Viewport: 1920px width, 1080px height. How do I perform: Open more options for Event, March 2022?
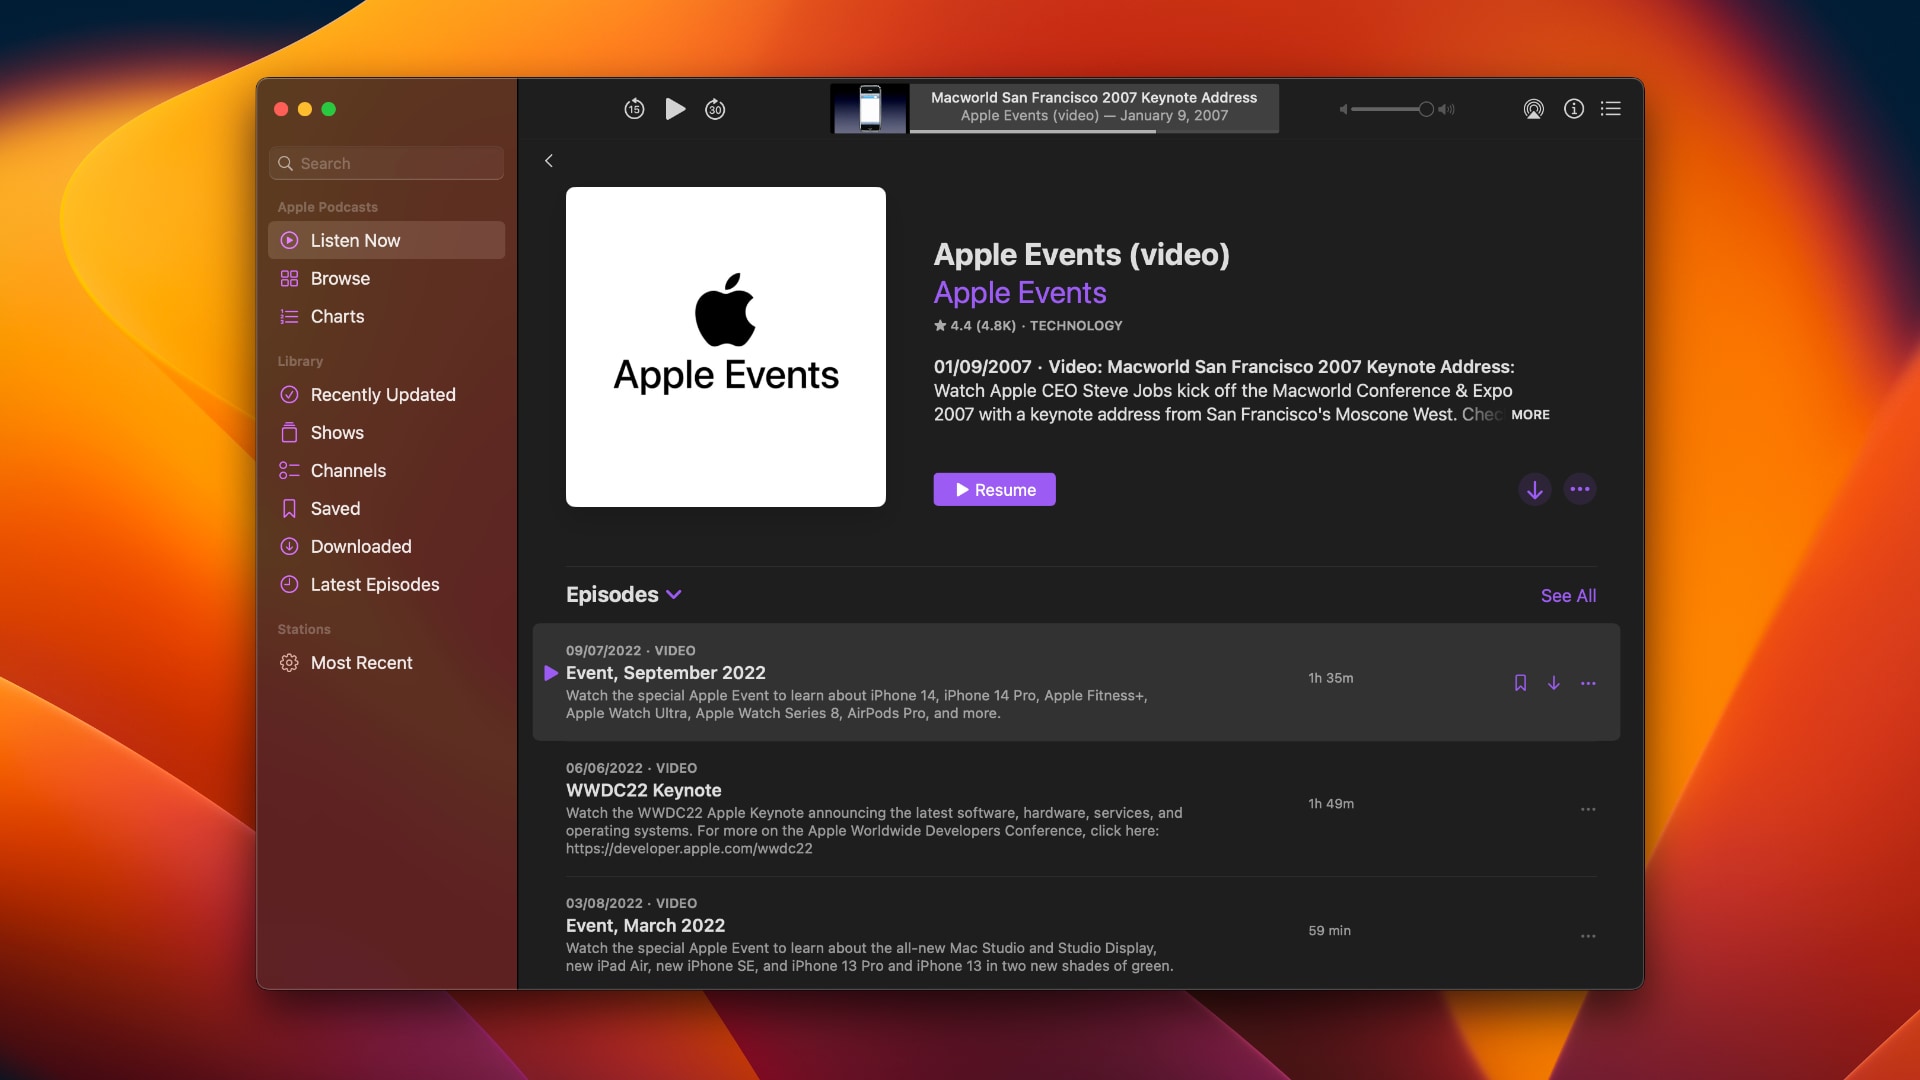click(1588, 936)
